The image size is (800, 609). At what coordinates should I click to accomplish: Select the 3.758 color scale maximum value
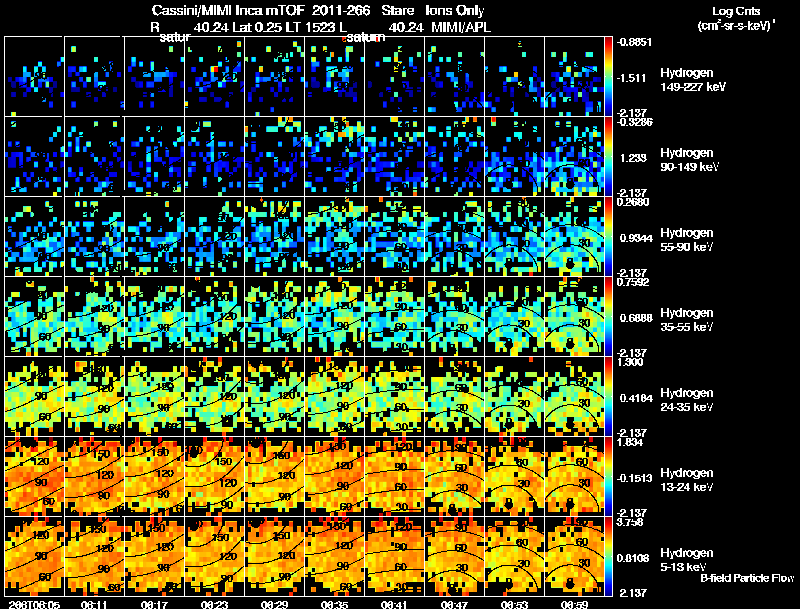pos(630,522)
